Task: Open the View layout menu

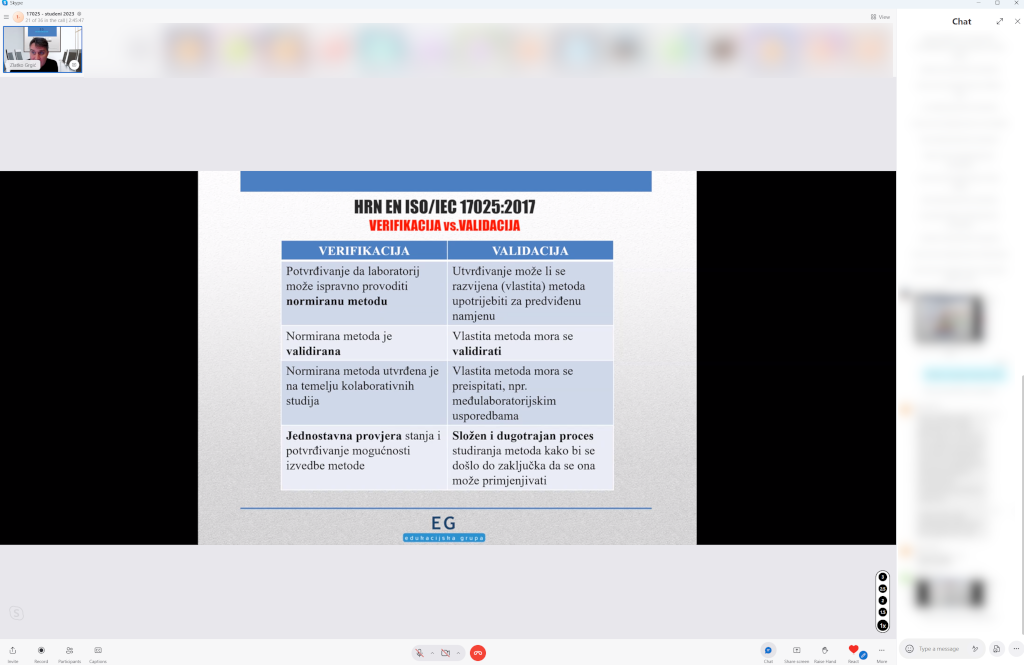Action: tap(880, 17)
